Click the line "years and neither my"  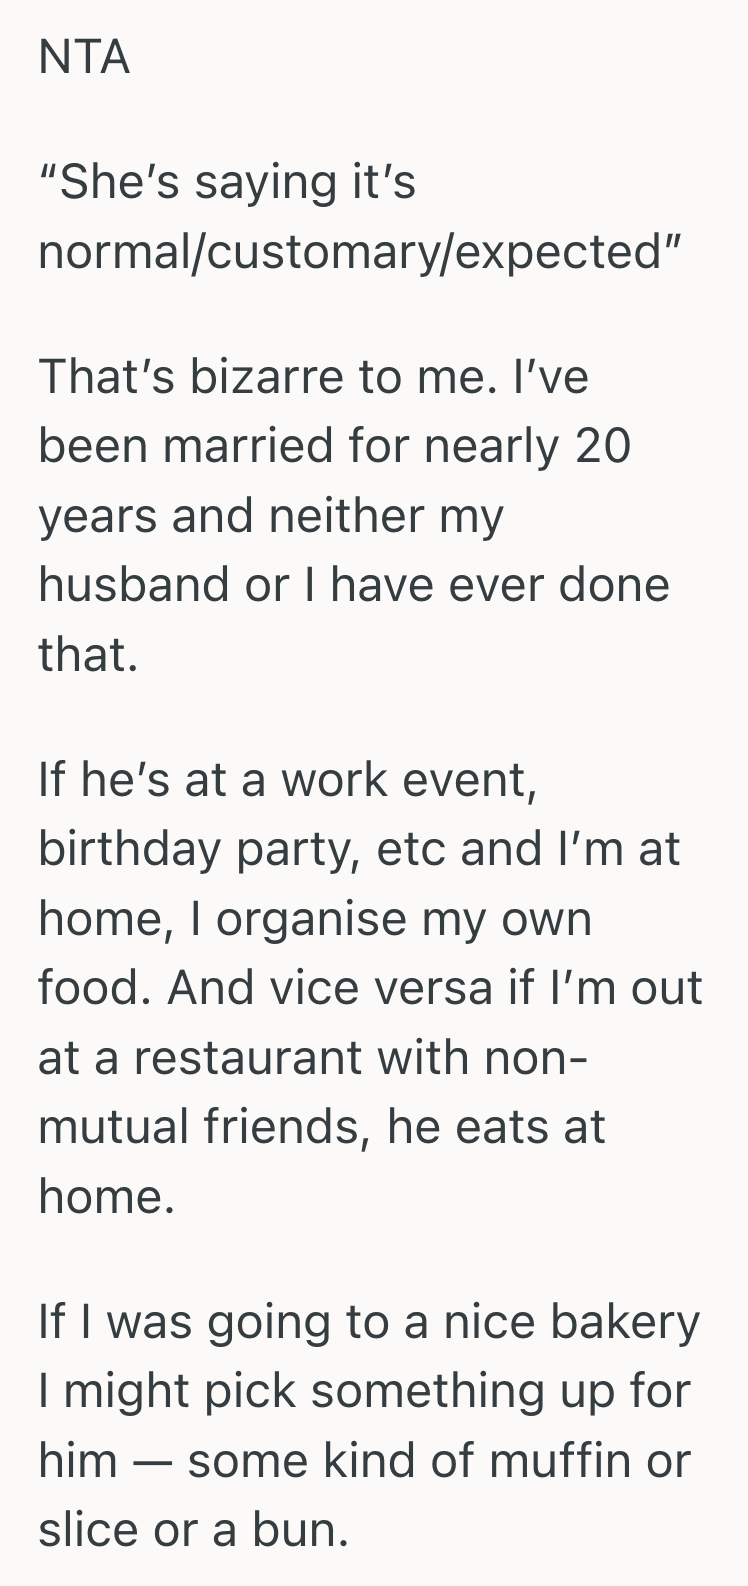point(270,515)
